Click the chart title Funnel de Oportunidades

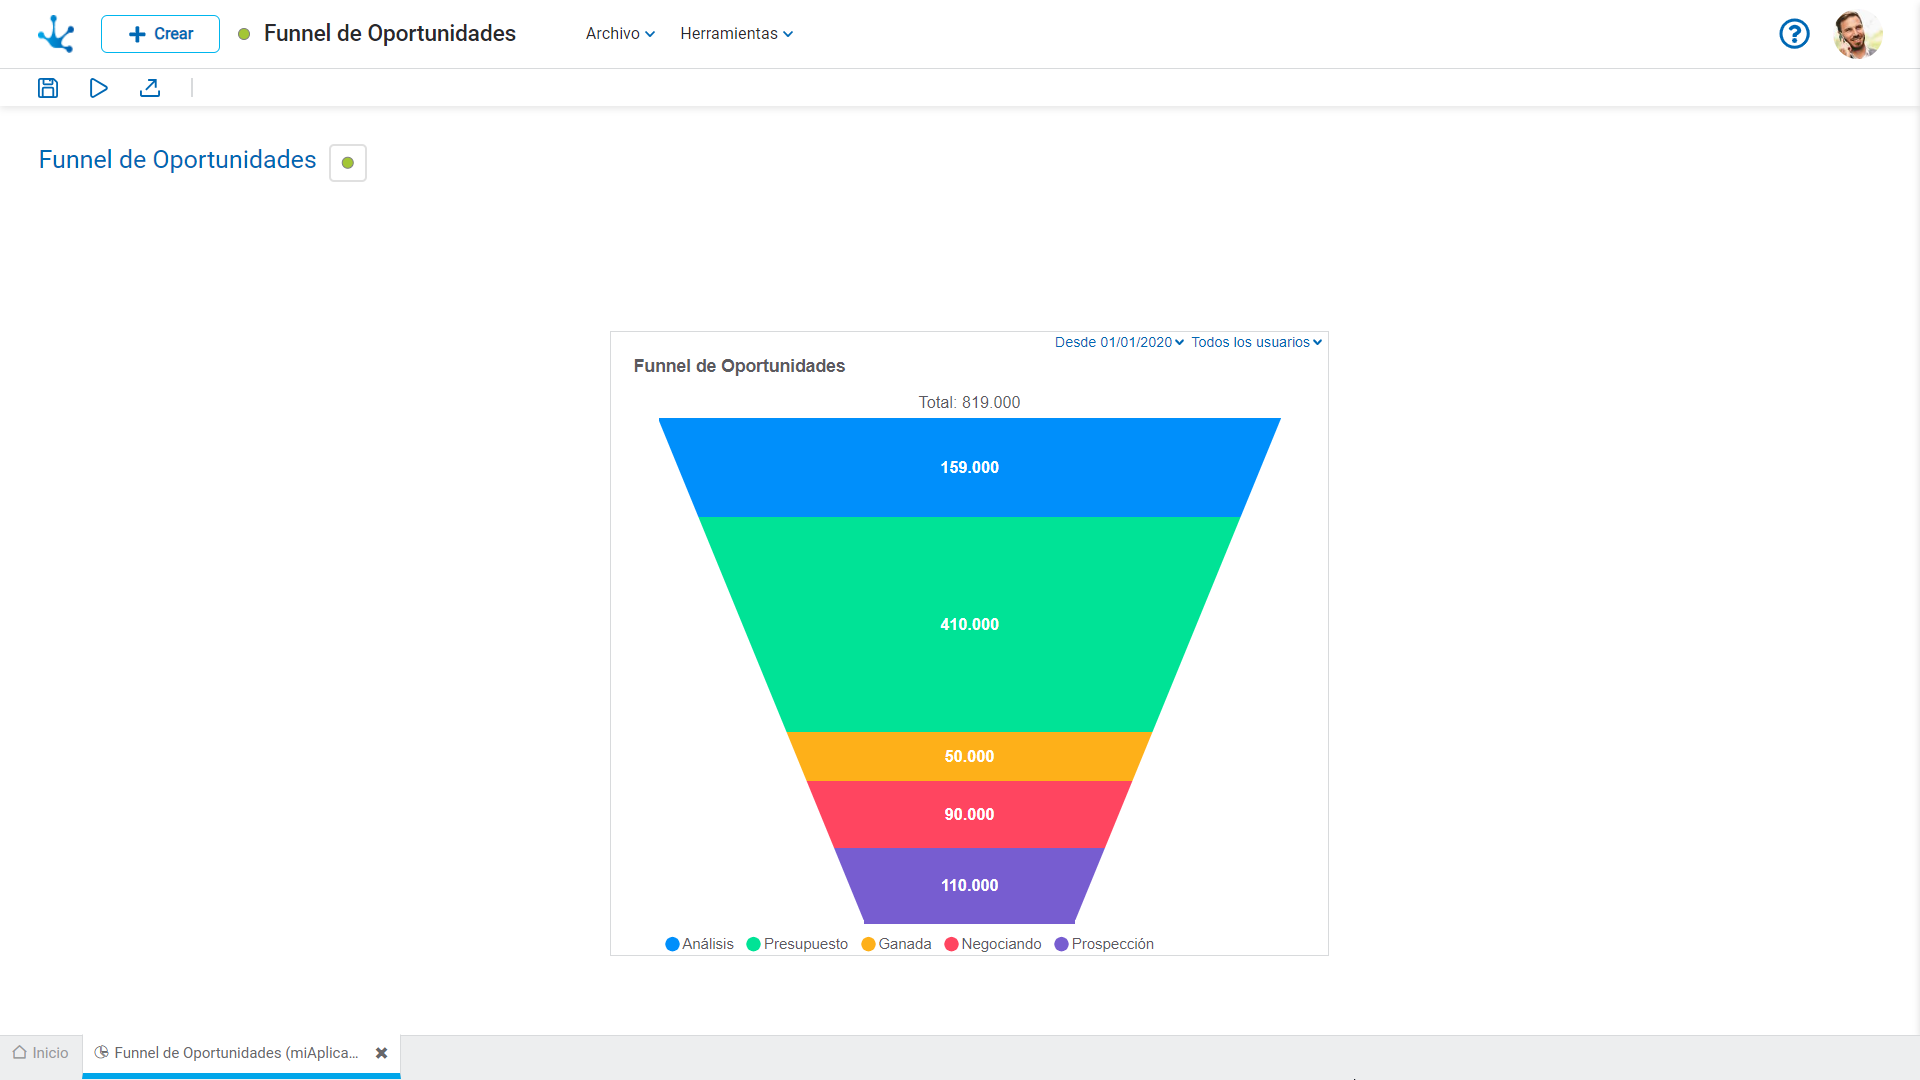coord(739,366)
